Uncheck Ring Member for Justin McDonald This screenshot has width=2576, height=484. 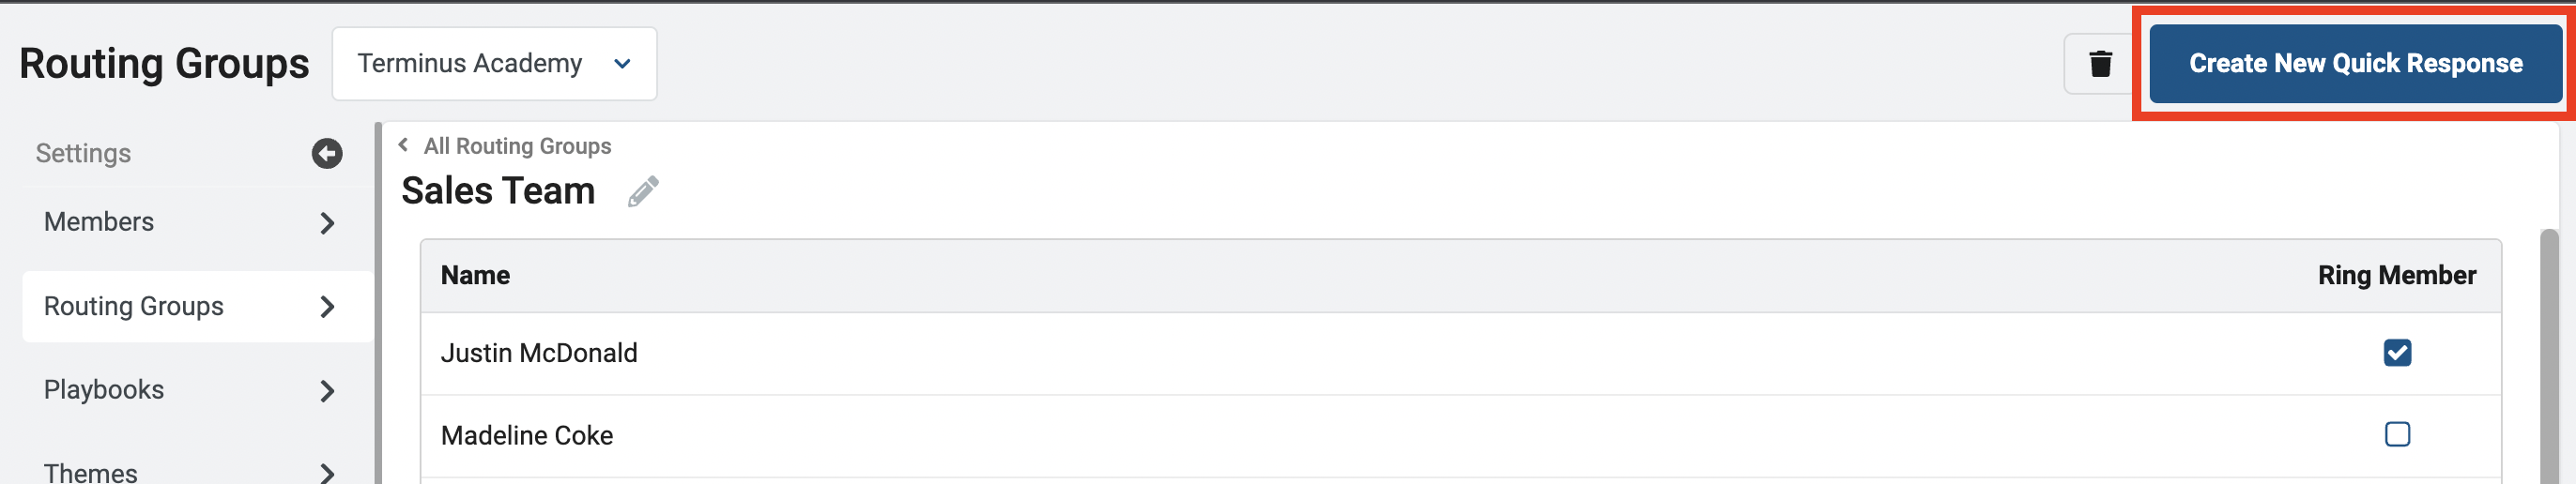(x=2397, y=353)
